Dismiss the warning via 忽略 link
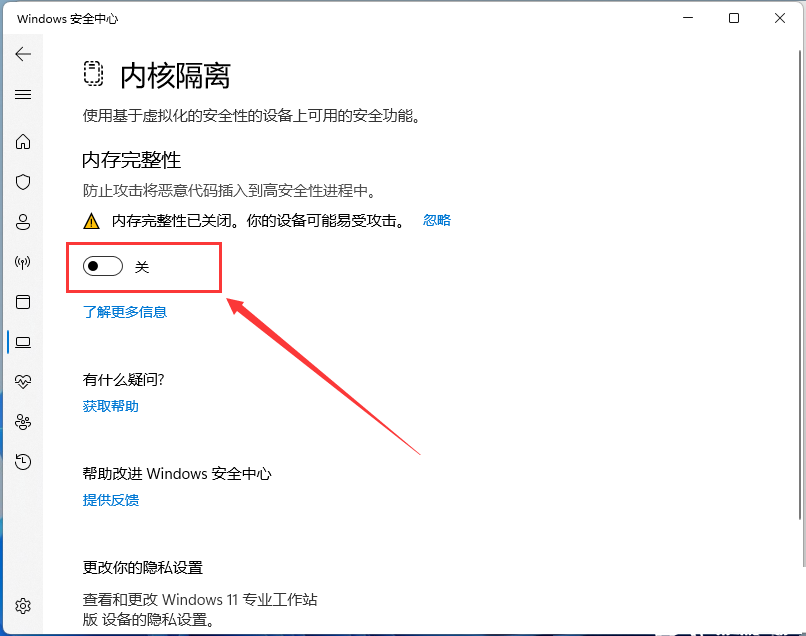Image resolution: width=806 pixels, height=636 pixels. tap(436, 220)
